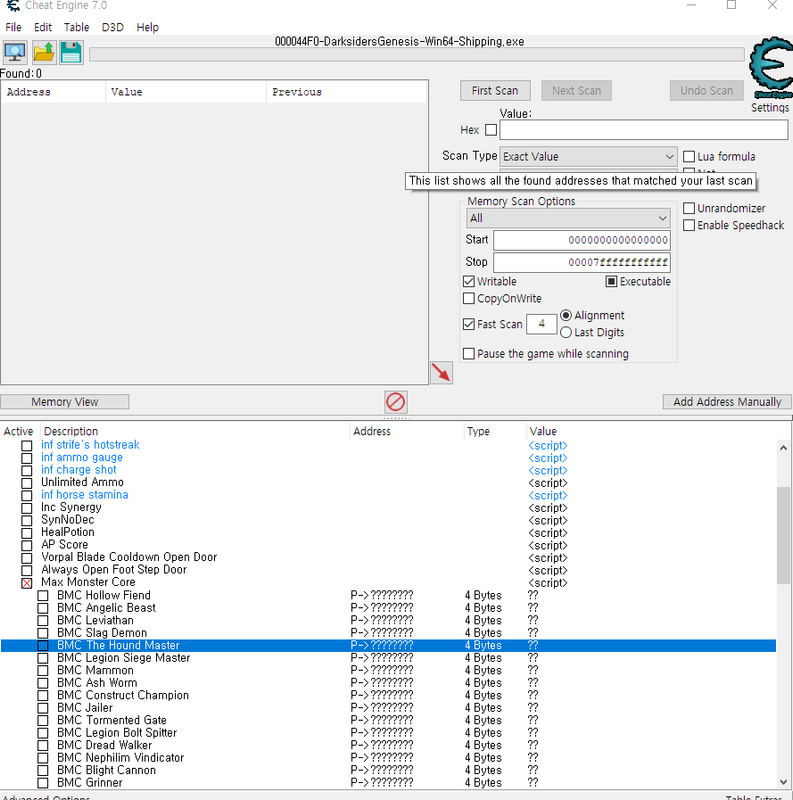Image resolution: width=793 pixels, height=800 pixels.
Task: Tick the BMC Hollow Fiend checkbox
Action: coord(43,595)
